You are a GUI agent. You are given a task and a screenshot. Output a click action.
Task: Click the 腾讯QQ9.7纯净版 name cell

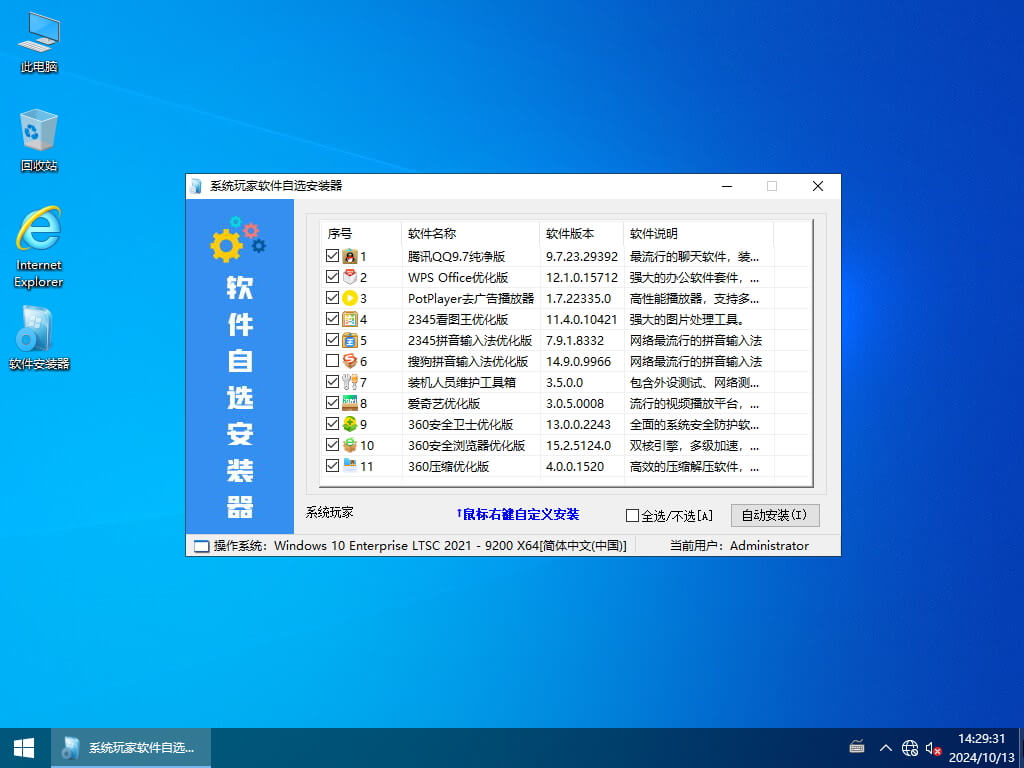tap(456, 257)
